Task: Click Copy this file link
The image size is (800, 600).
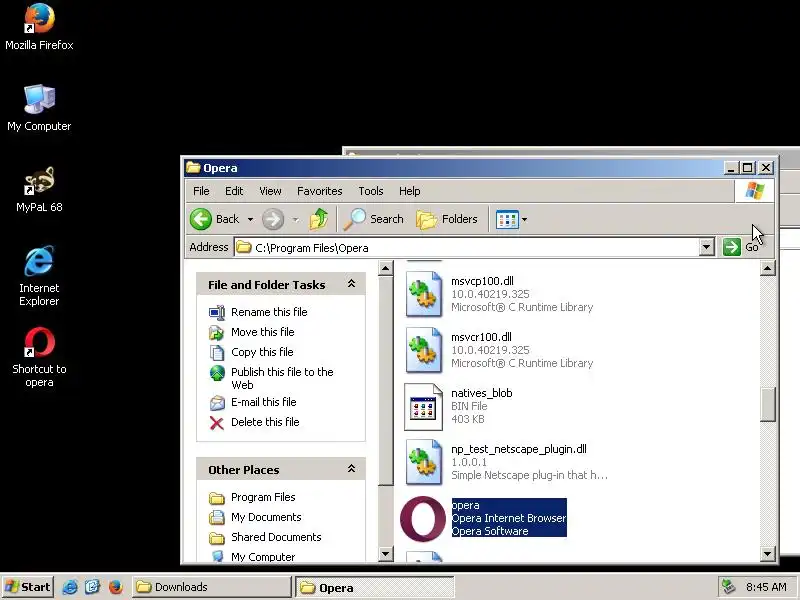Action: pyautogui.click(x=262, y=352)
